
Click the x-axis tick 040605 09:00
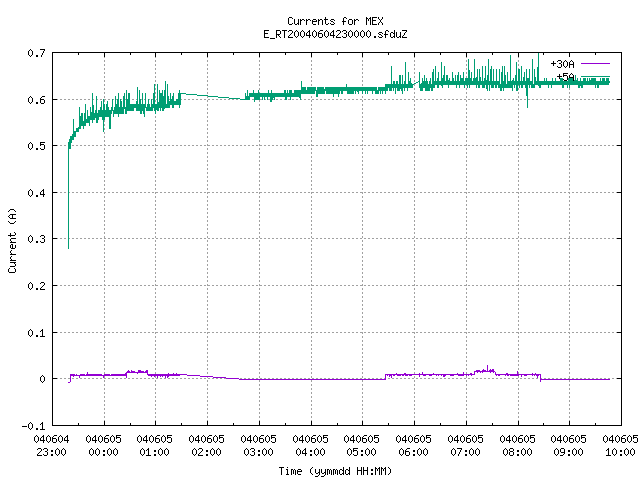569,446
